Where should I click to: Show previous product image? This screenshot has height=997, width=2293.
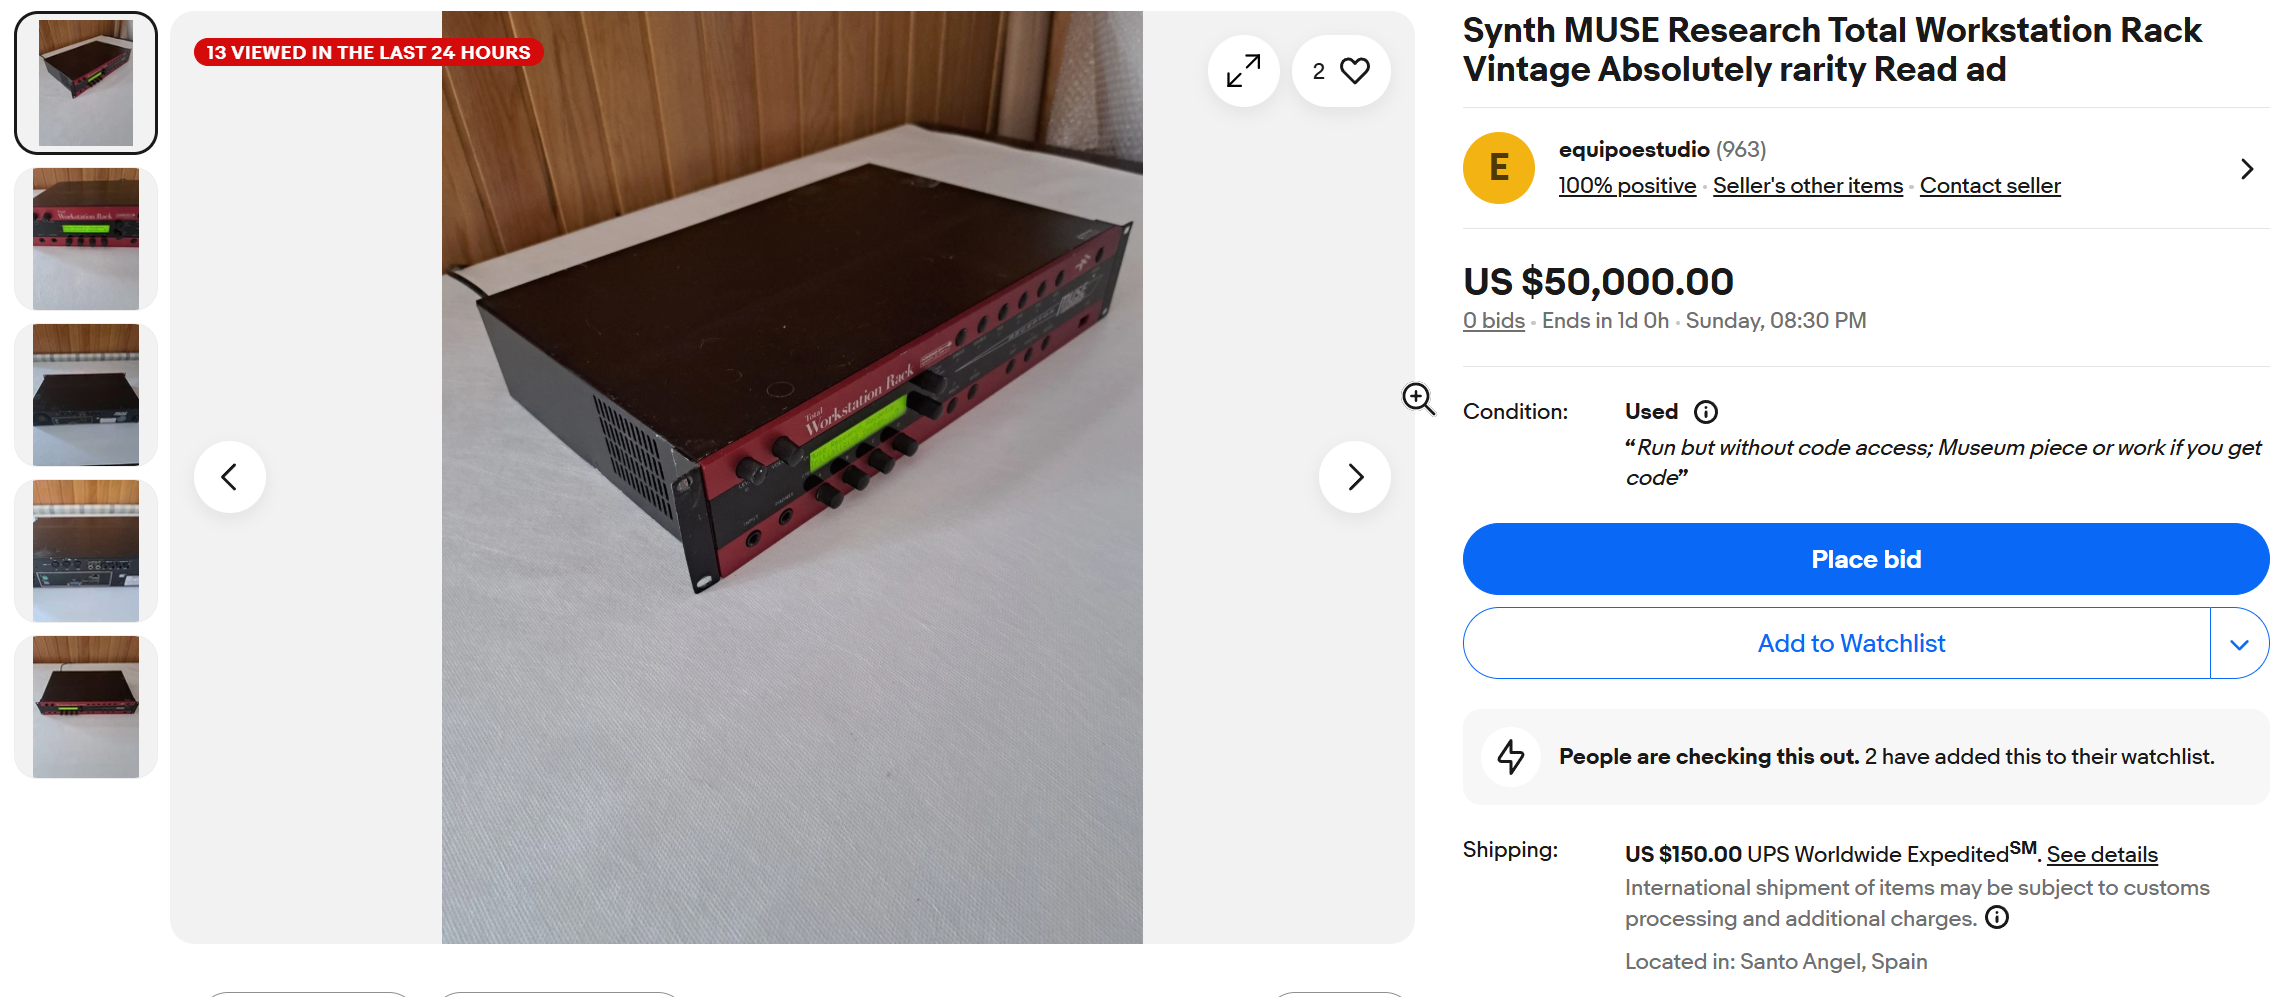coord(230,477)
